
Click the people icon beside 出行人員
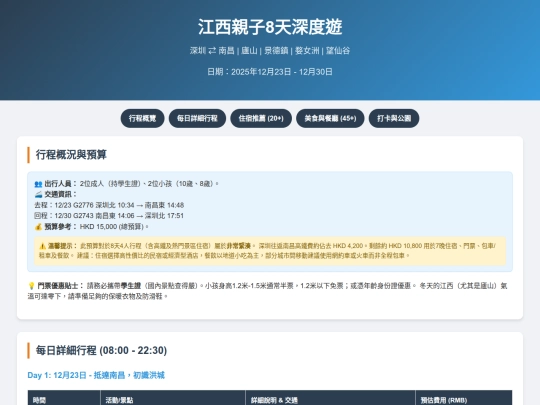pyautogui.click(x=38, y=184)
